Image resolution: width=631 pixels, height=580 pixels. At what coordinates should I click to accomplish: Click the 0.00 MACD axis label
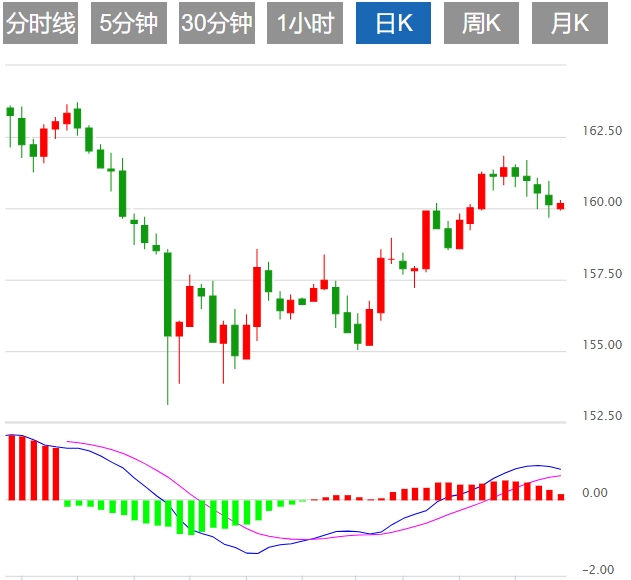(595, 493)
